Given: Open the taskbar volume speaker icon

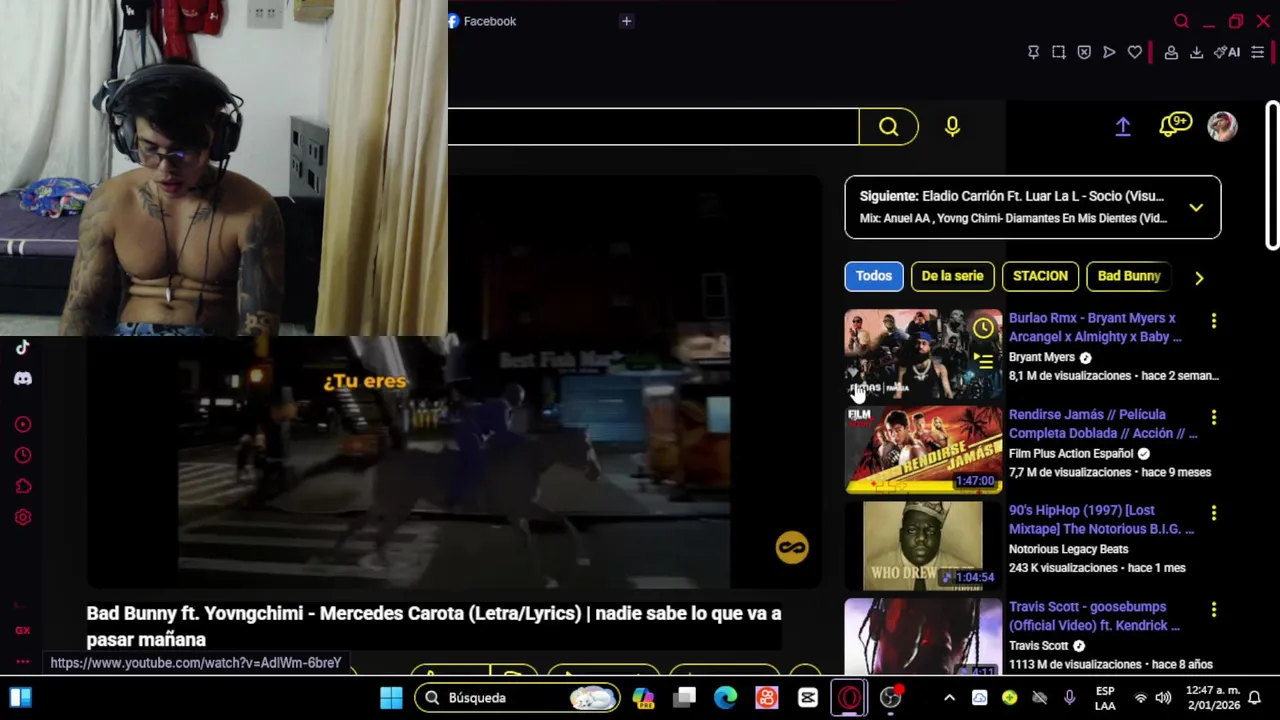Looking at the screenshot, I should click(x=1163, y=698).
